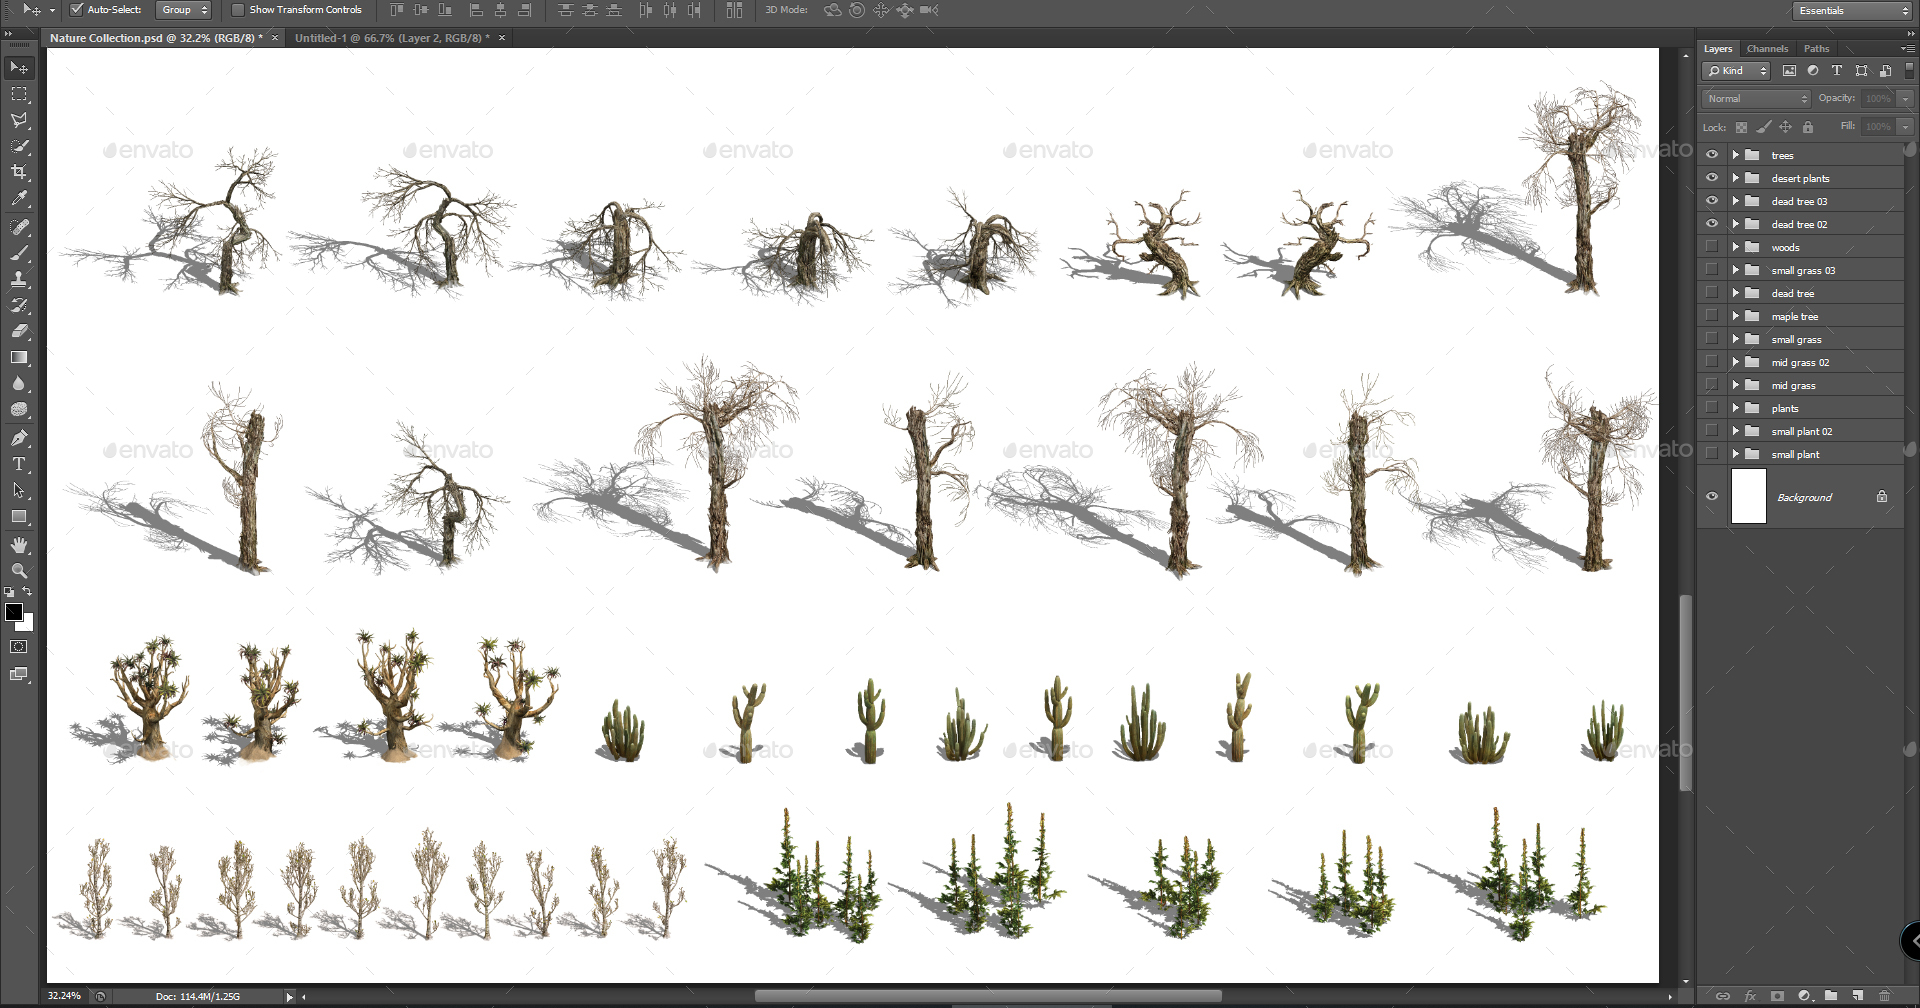Activate the Zoom tool

(x=19, y=571)
